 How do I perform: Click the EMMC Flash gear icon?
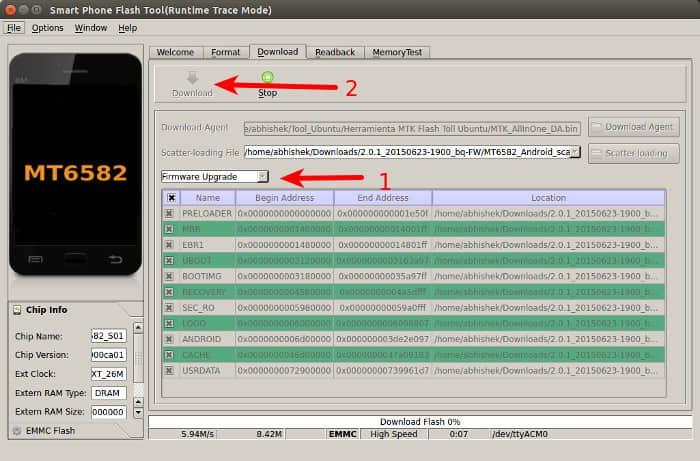click(15, 431)
